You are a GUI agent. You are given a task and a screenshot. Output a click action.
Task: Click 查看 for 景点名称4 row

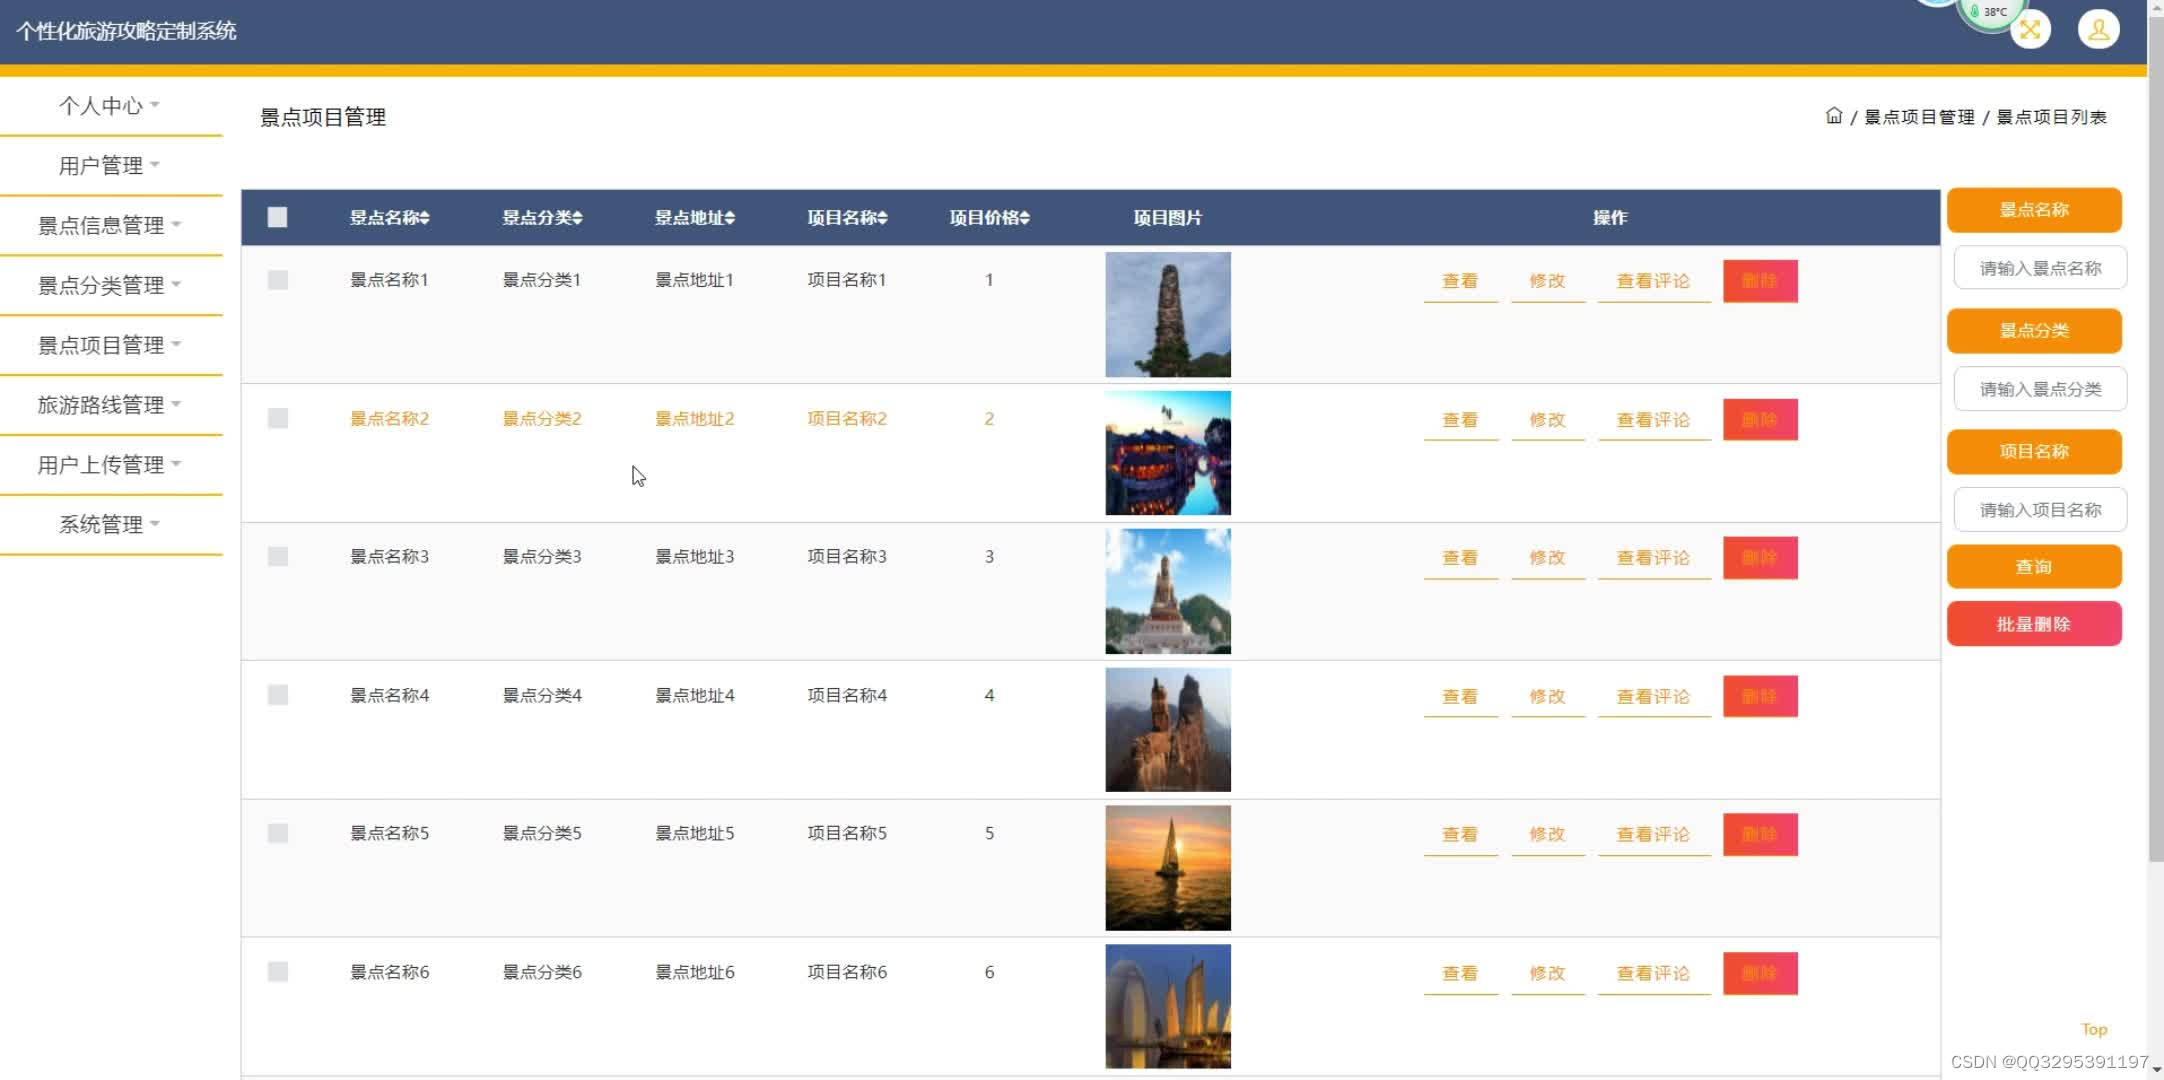(1460, 697)
